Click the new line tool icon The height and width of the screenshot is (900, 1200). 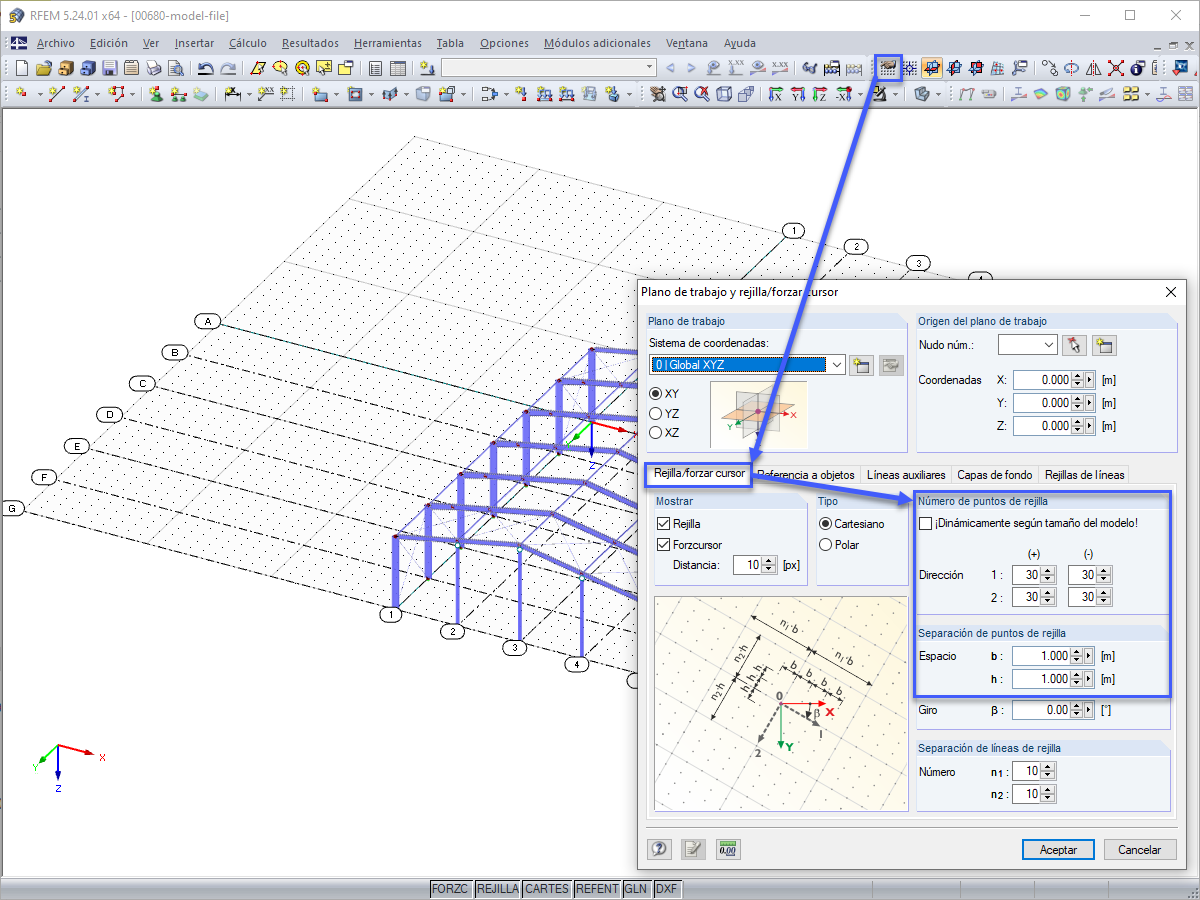(56, 94)
